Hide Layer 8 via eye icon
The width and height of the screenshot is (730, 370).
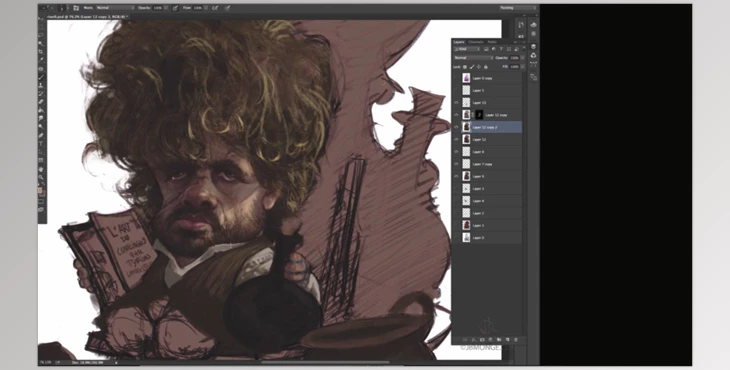click(456, 152)
